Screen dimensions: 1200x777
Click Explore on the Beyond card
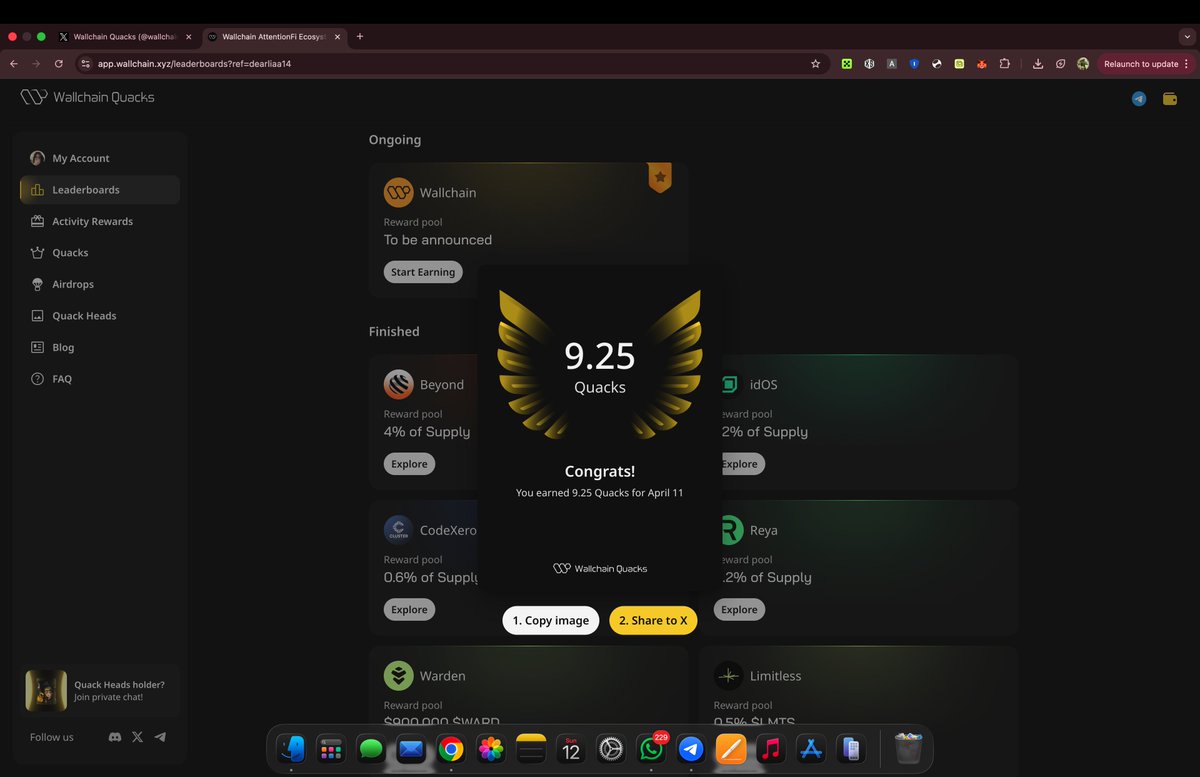[409, 464]
